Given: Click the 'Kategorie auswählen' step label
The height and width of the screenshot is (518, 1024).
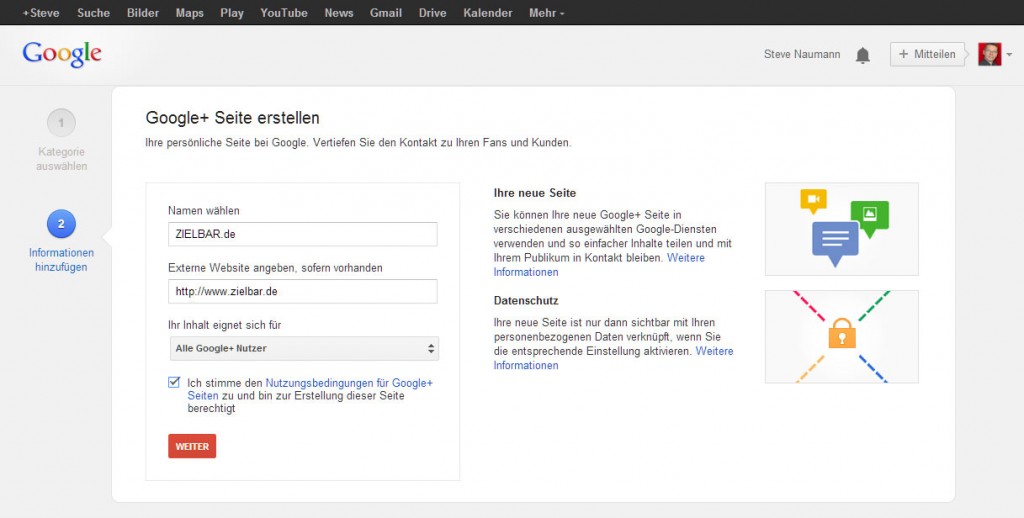Looking at the screenshot, I should 61,159.
